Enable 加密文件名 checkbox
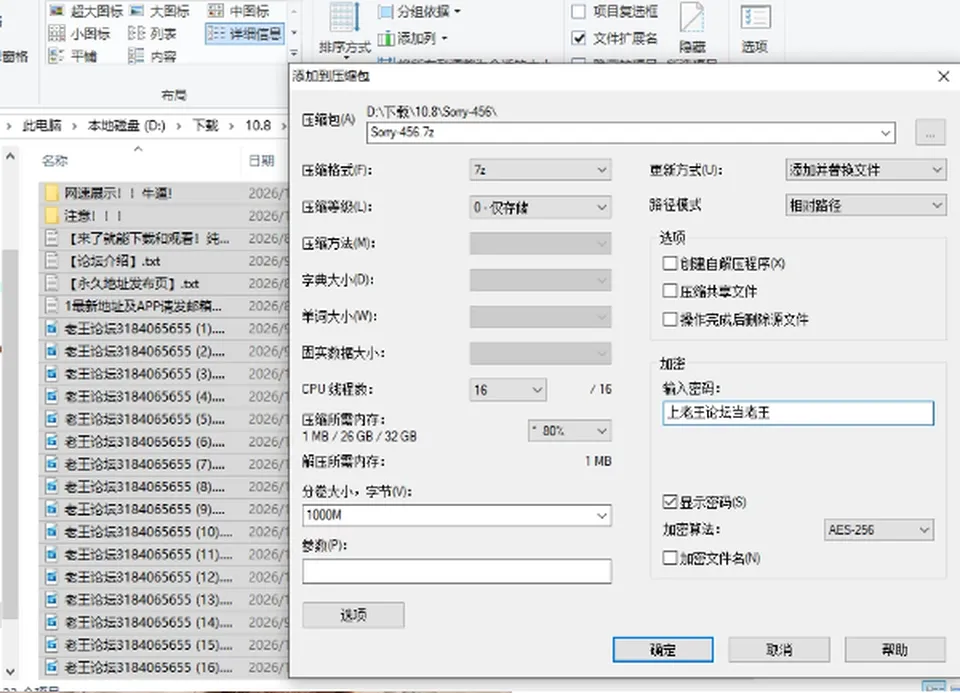 tap(670, 558)
